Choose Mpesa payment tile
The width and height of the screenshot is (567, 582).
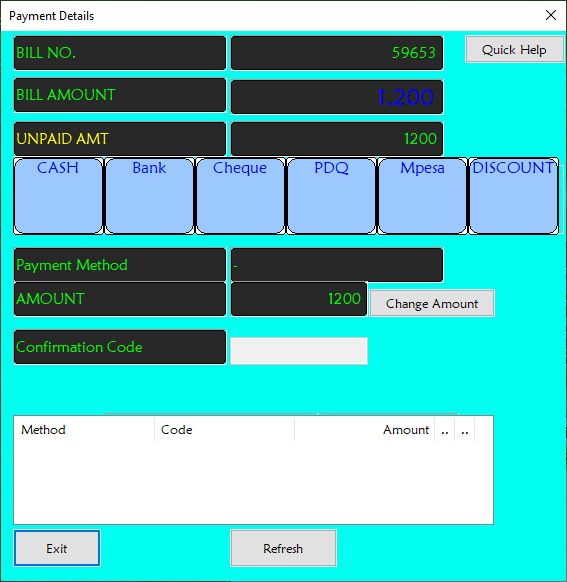click(x=422, y=196)
